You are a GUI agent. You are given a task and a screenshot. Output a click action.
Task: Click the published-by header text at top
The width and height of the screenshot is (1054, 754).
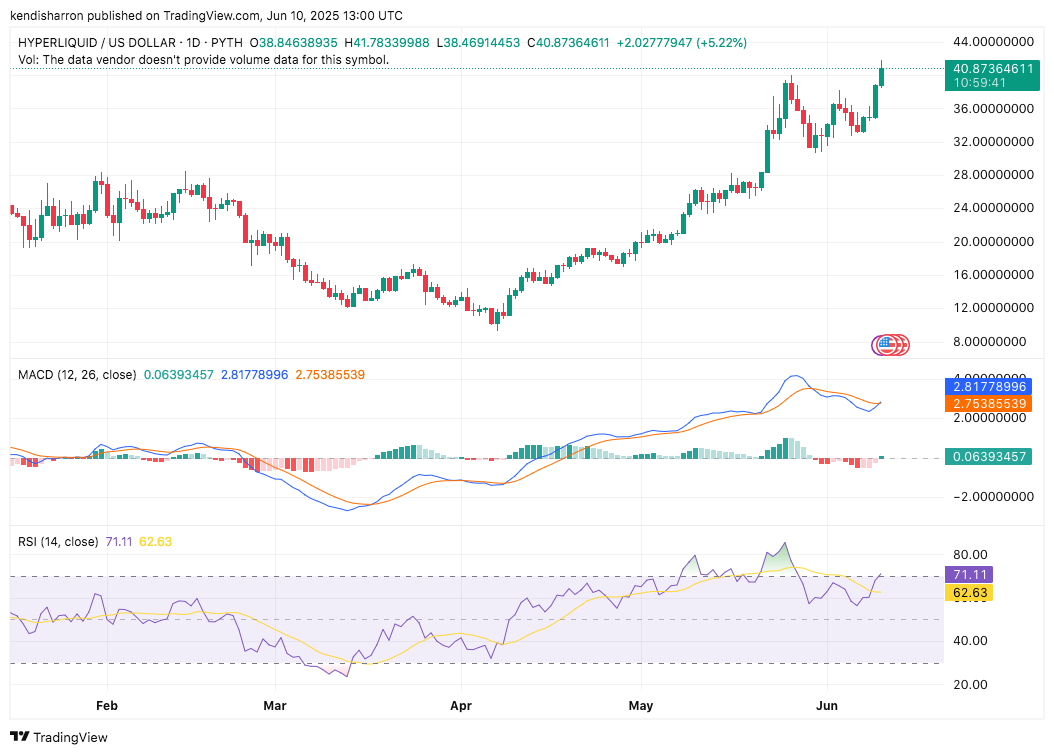[x=206, y=15]
